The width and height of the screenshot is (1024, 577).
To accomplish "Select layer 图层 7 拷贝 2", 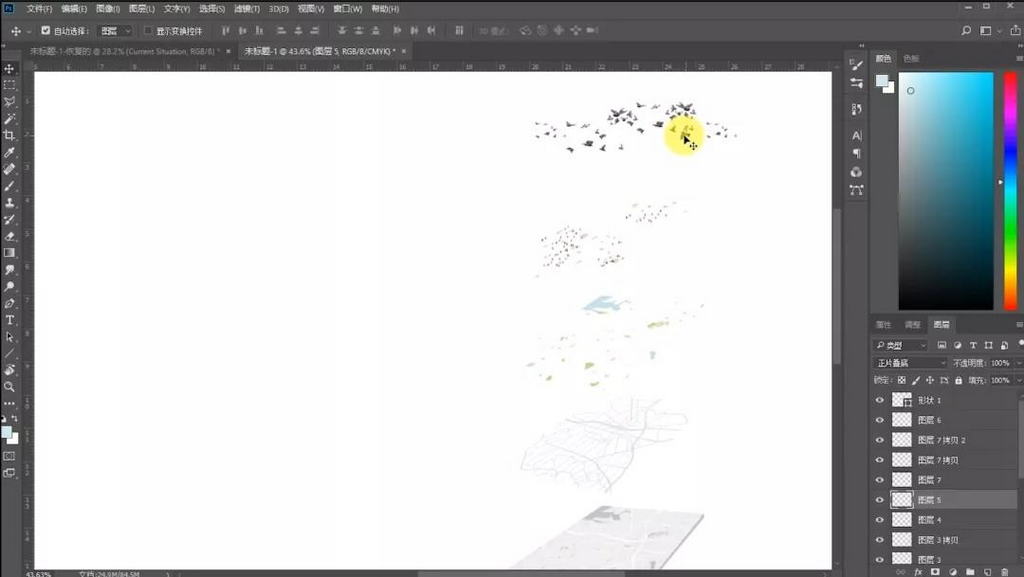I will pyautogui.click(x=942, y=440).
